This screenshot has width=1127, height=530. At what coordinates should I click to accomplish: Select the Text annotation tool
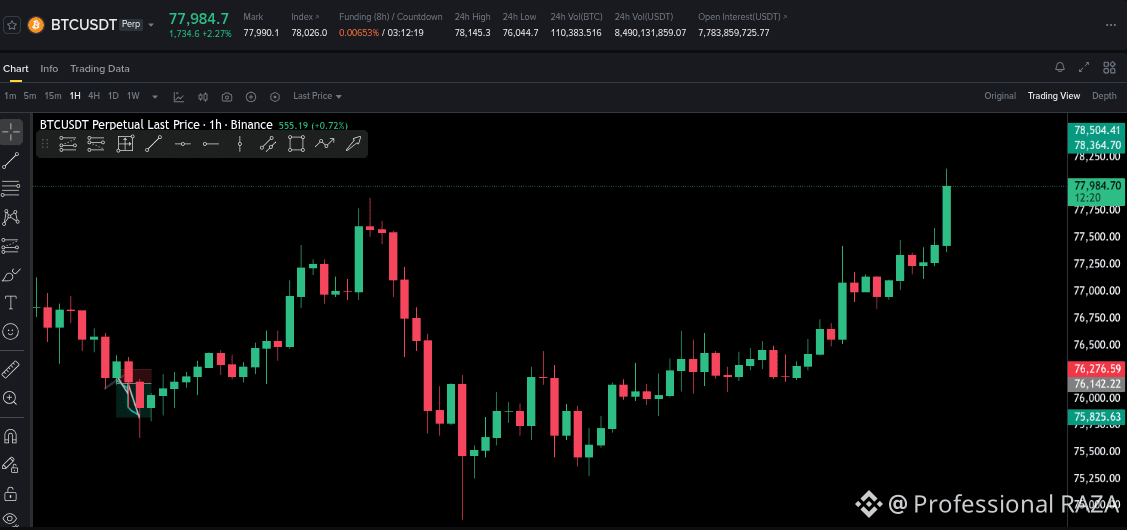[11, 302]
